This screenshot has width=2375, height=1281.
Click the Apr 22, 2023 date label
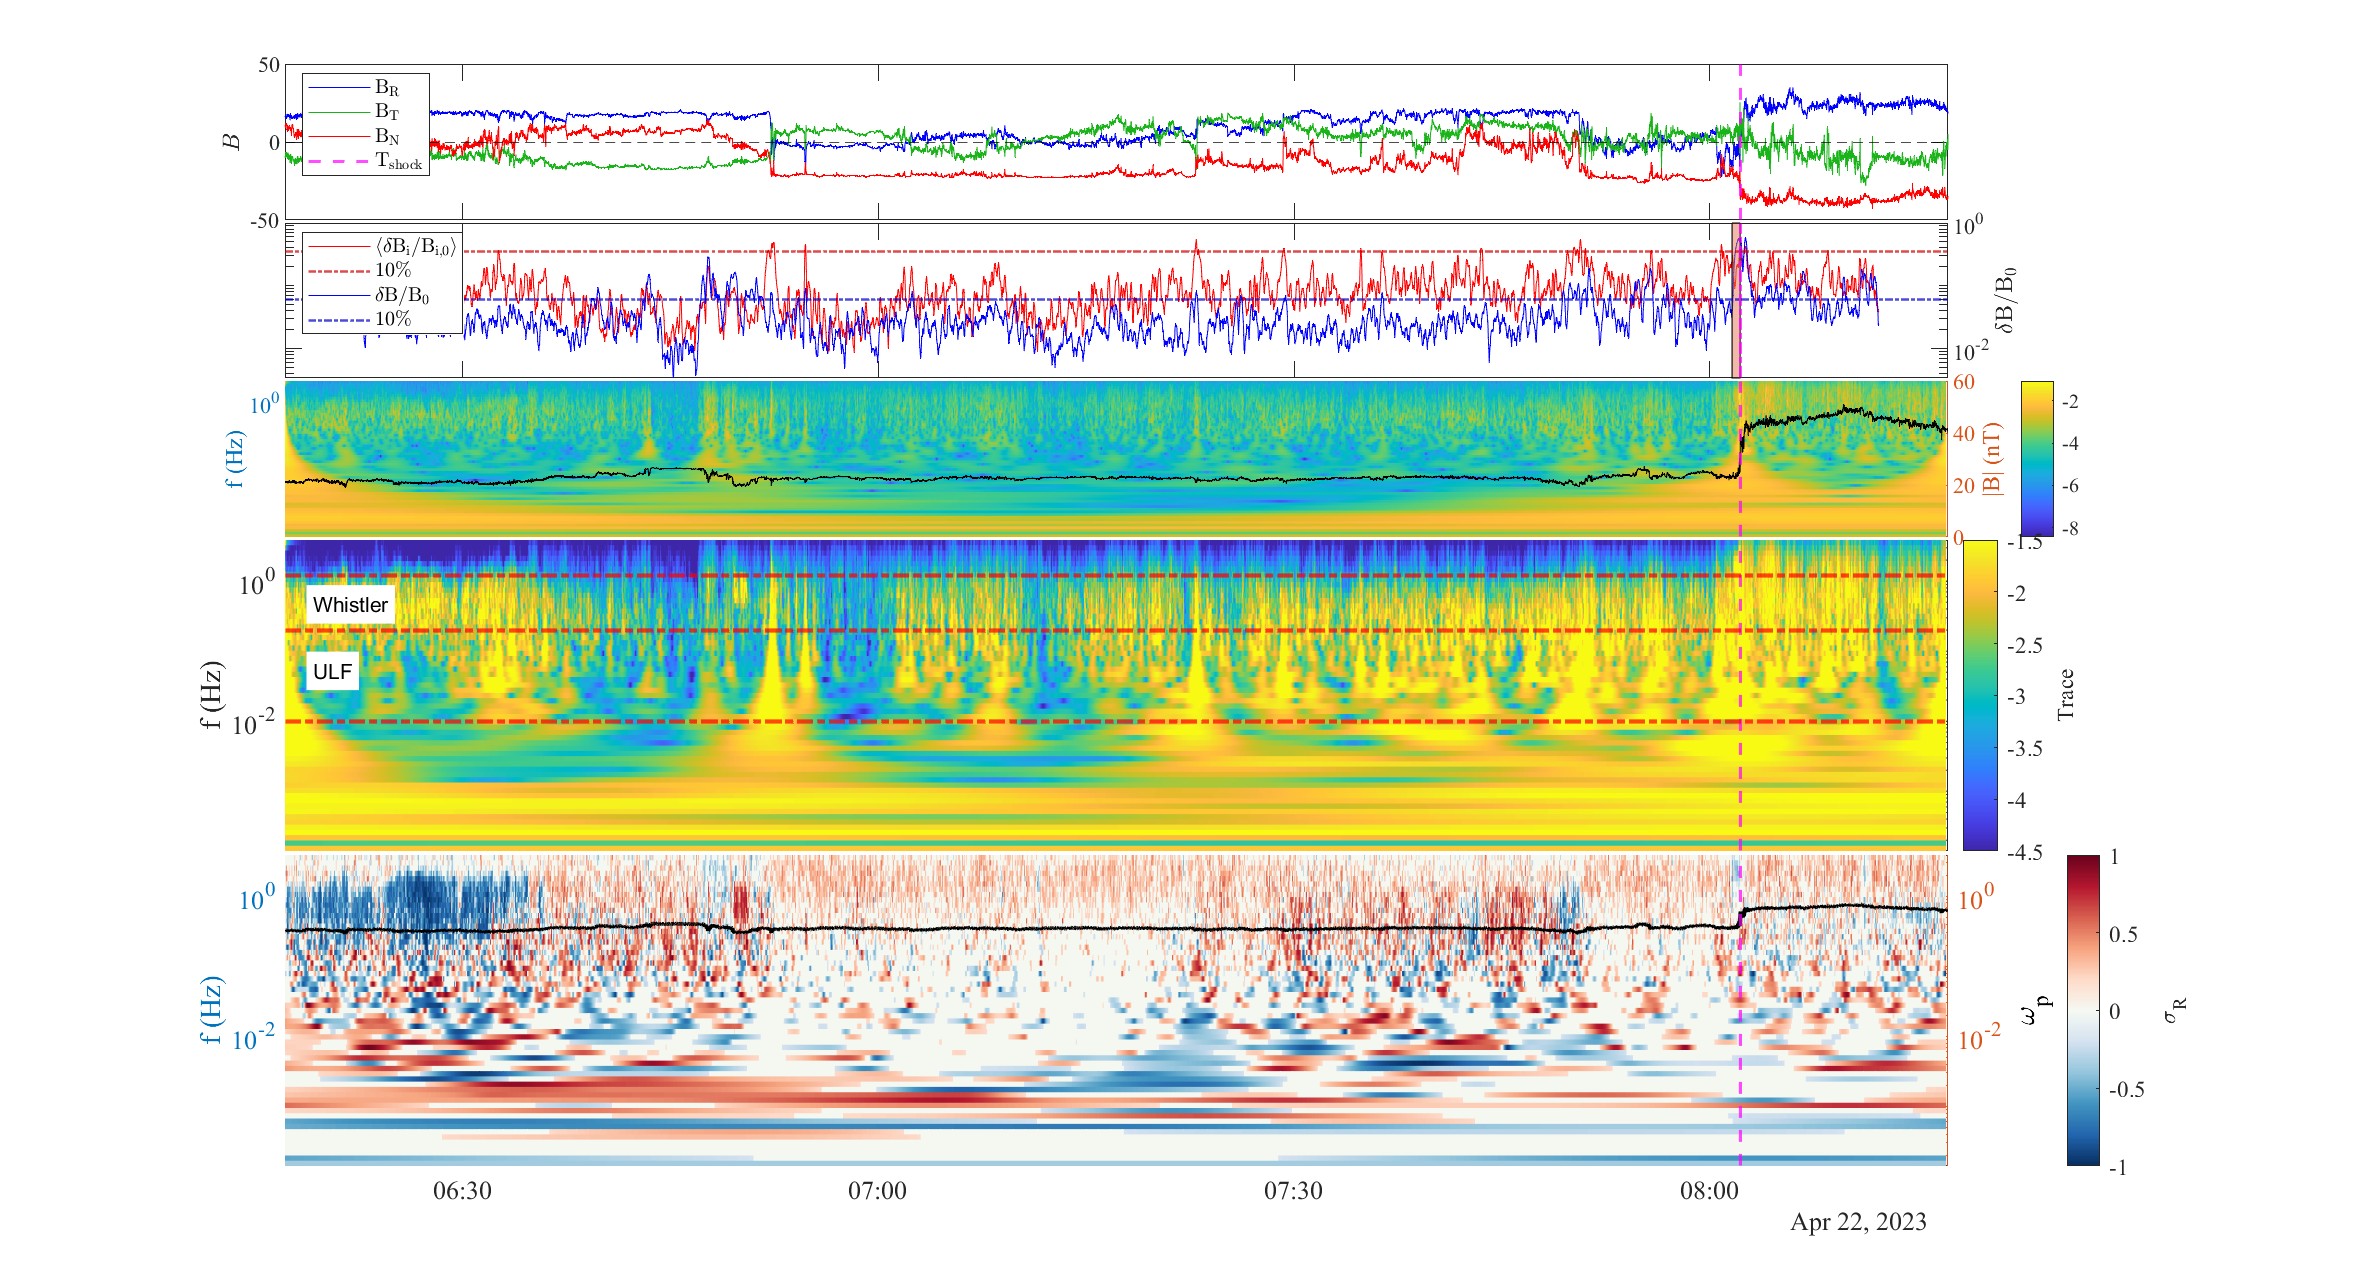1858,1222
